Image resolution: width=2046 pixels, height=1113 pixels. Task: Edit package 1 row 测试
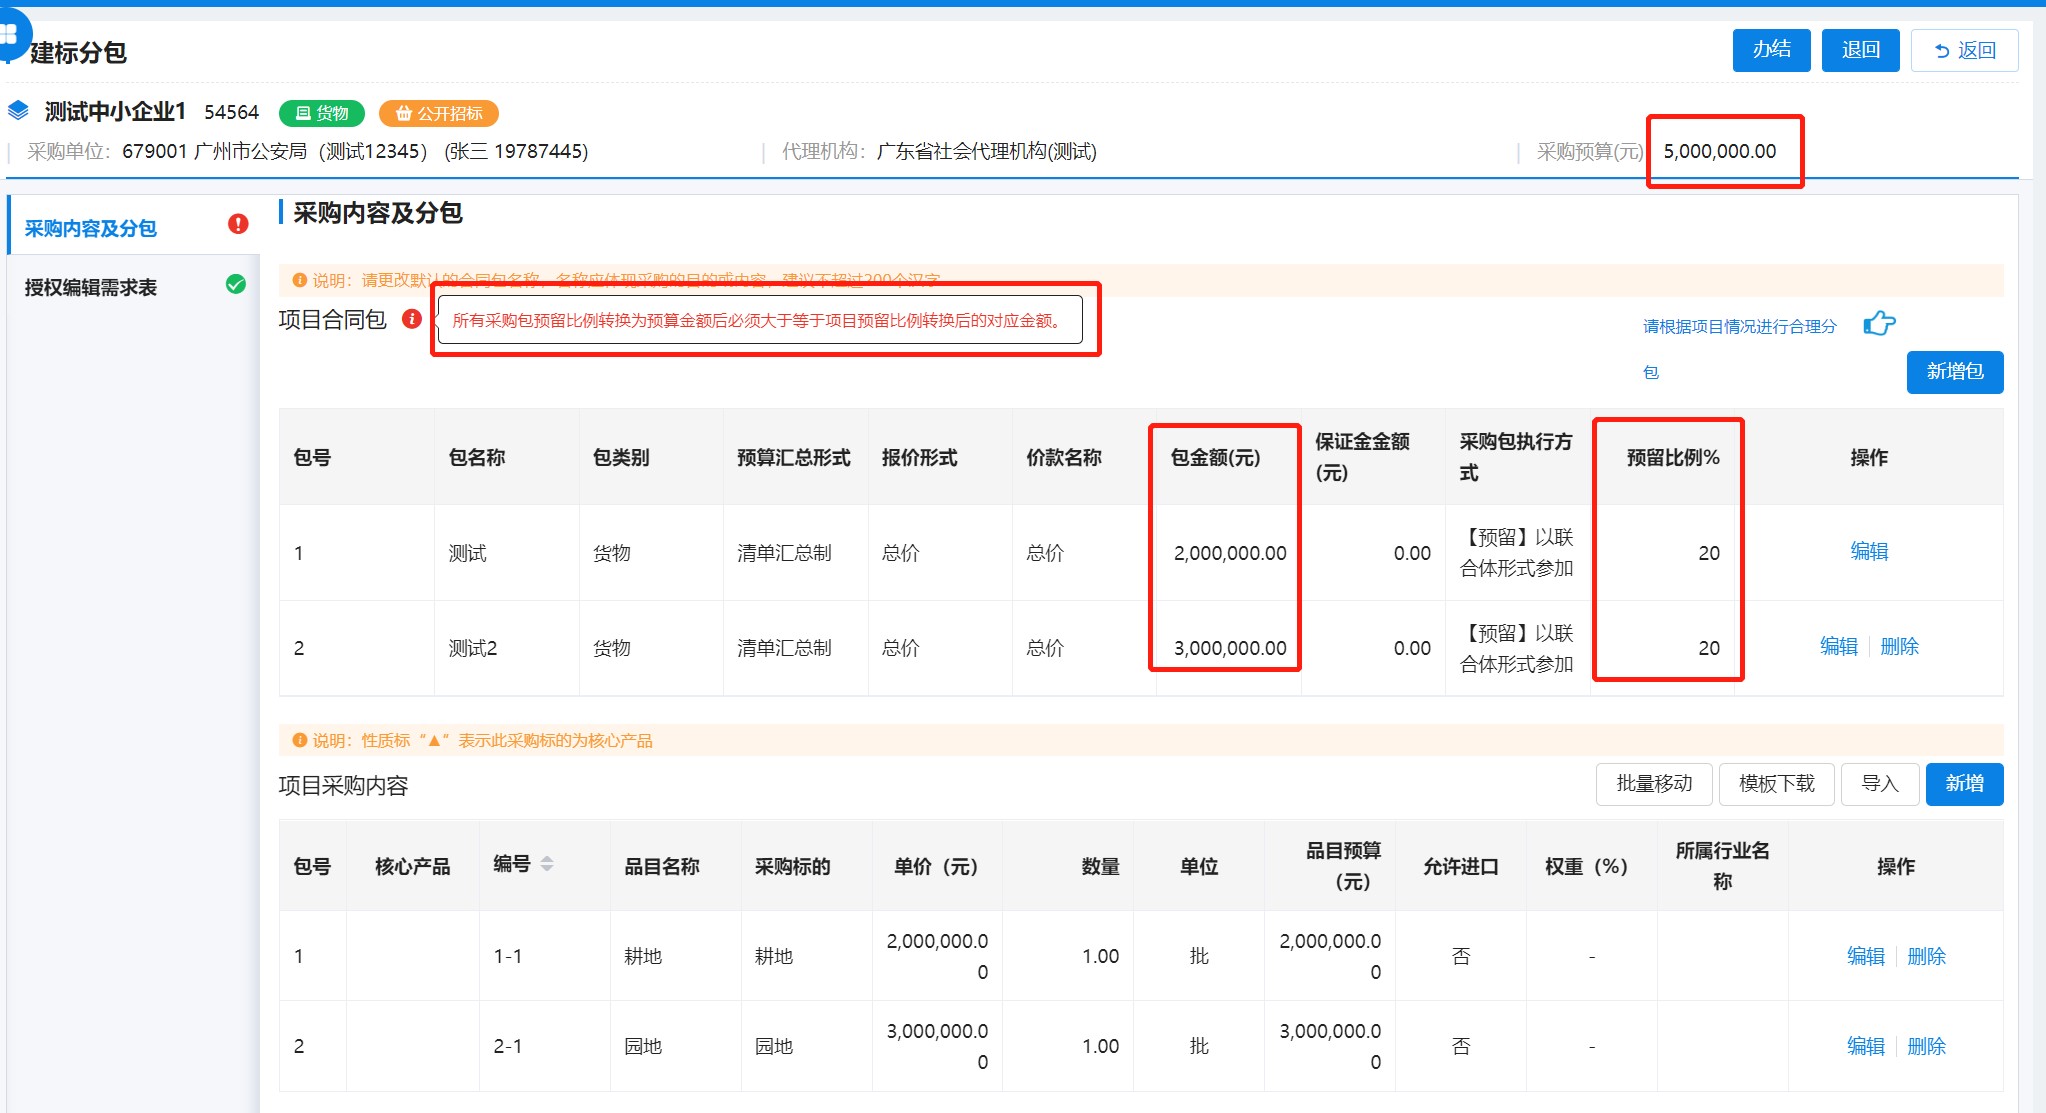(1868, 551)
